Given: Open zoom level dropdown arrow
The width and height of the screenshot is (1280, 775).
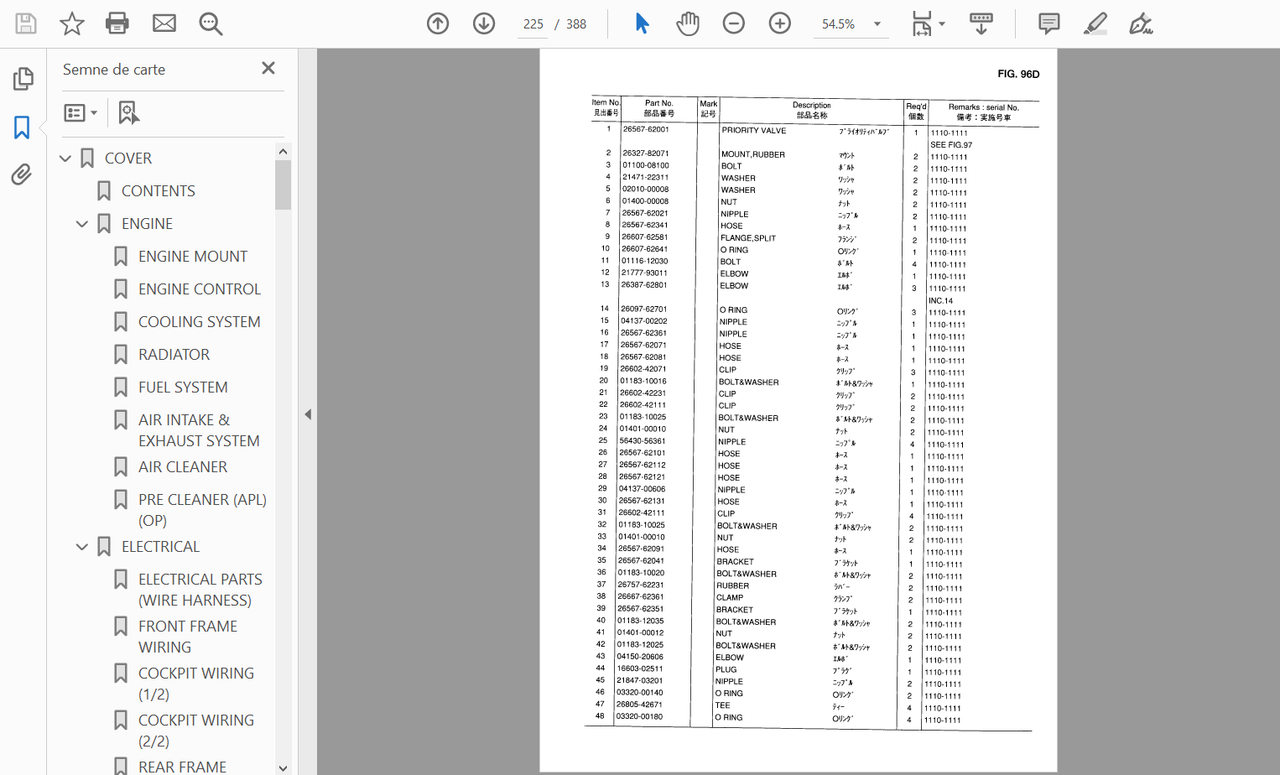Looking at the screenshot, I should click(877, 24).
